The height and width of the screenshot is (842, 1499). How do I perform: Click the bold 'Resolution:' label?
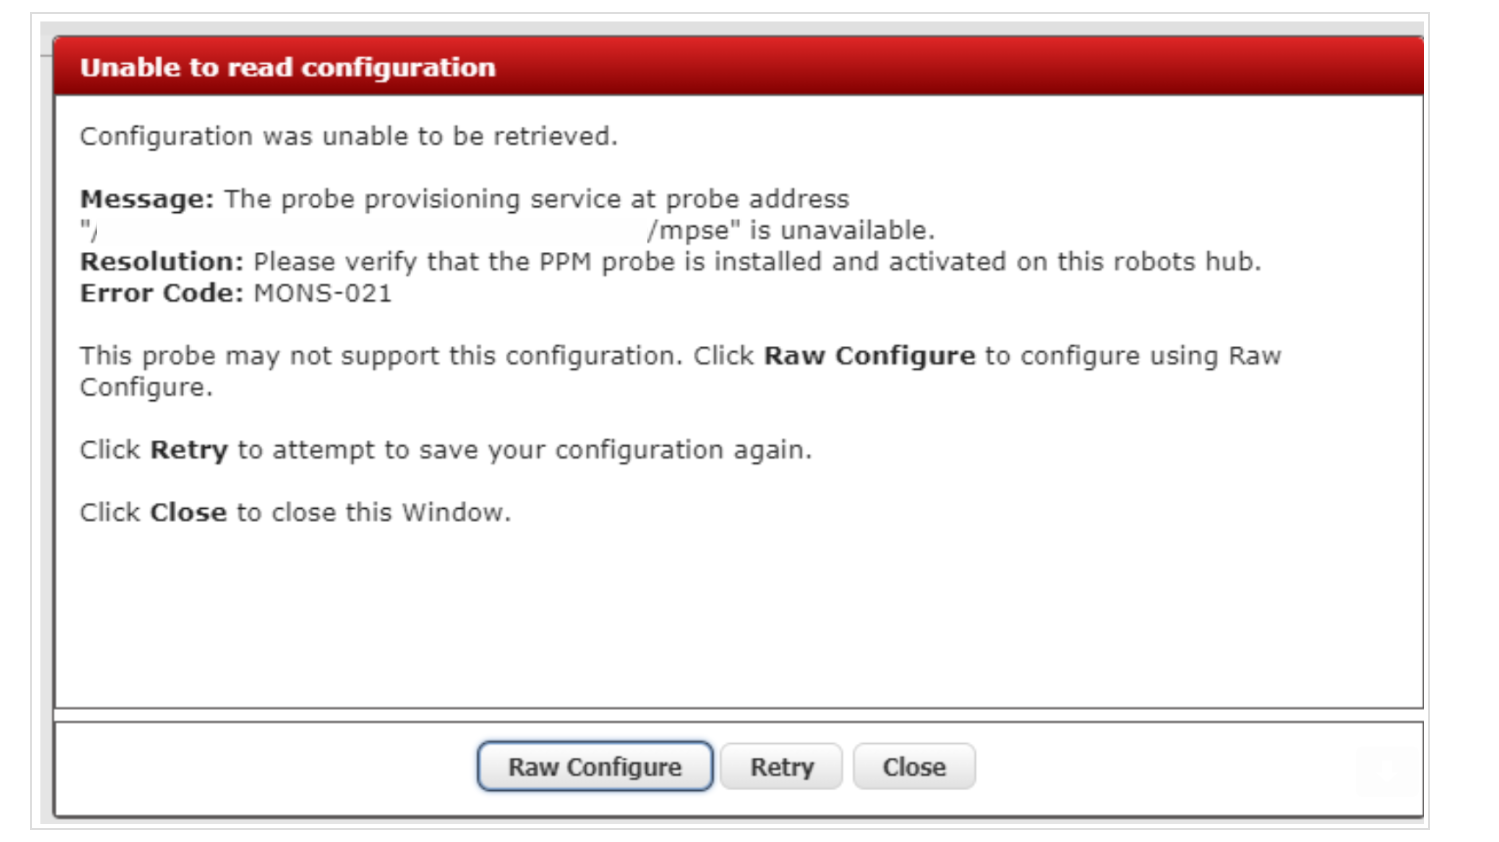click(x=162, y=262)
